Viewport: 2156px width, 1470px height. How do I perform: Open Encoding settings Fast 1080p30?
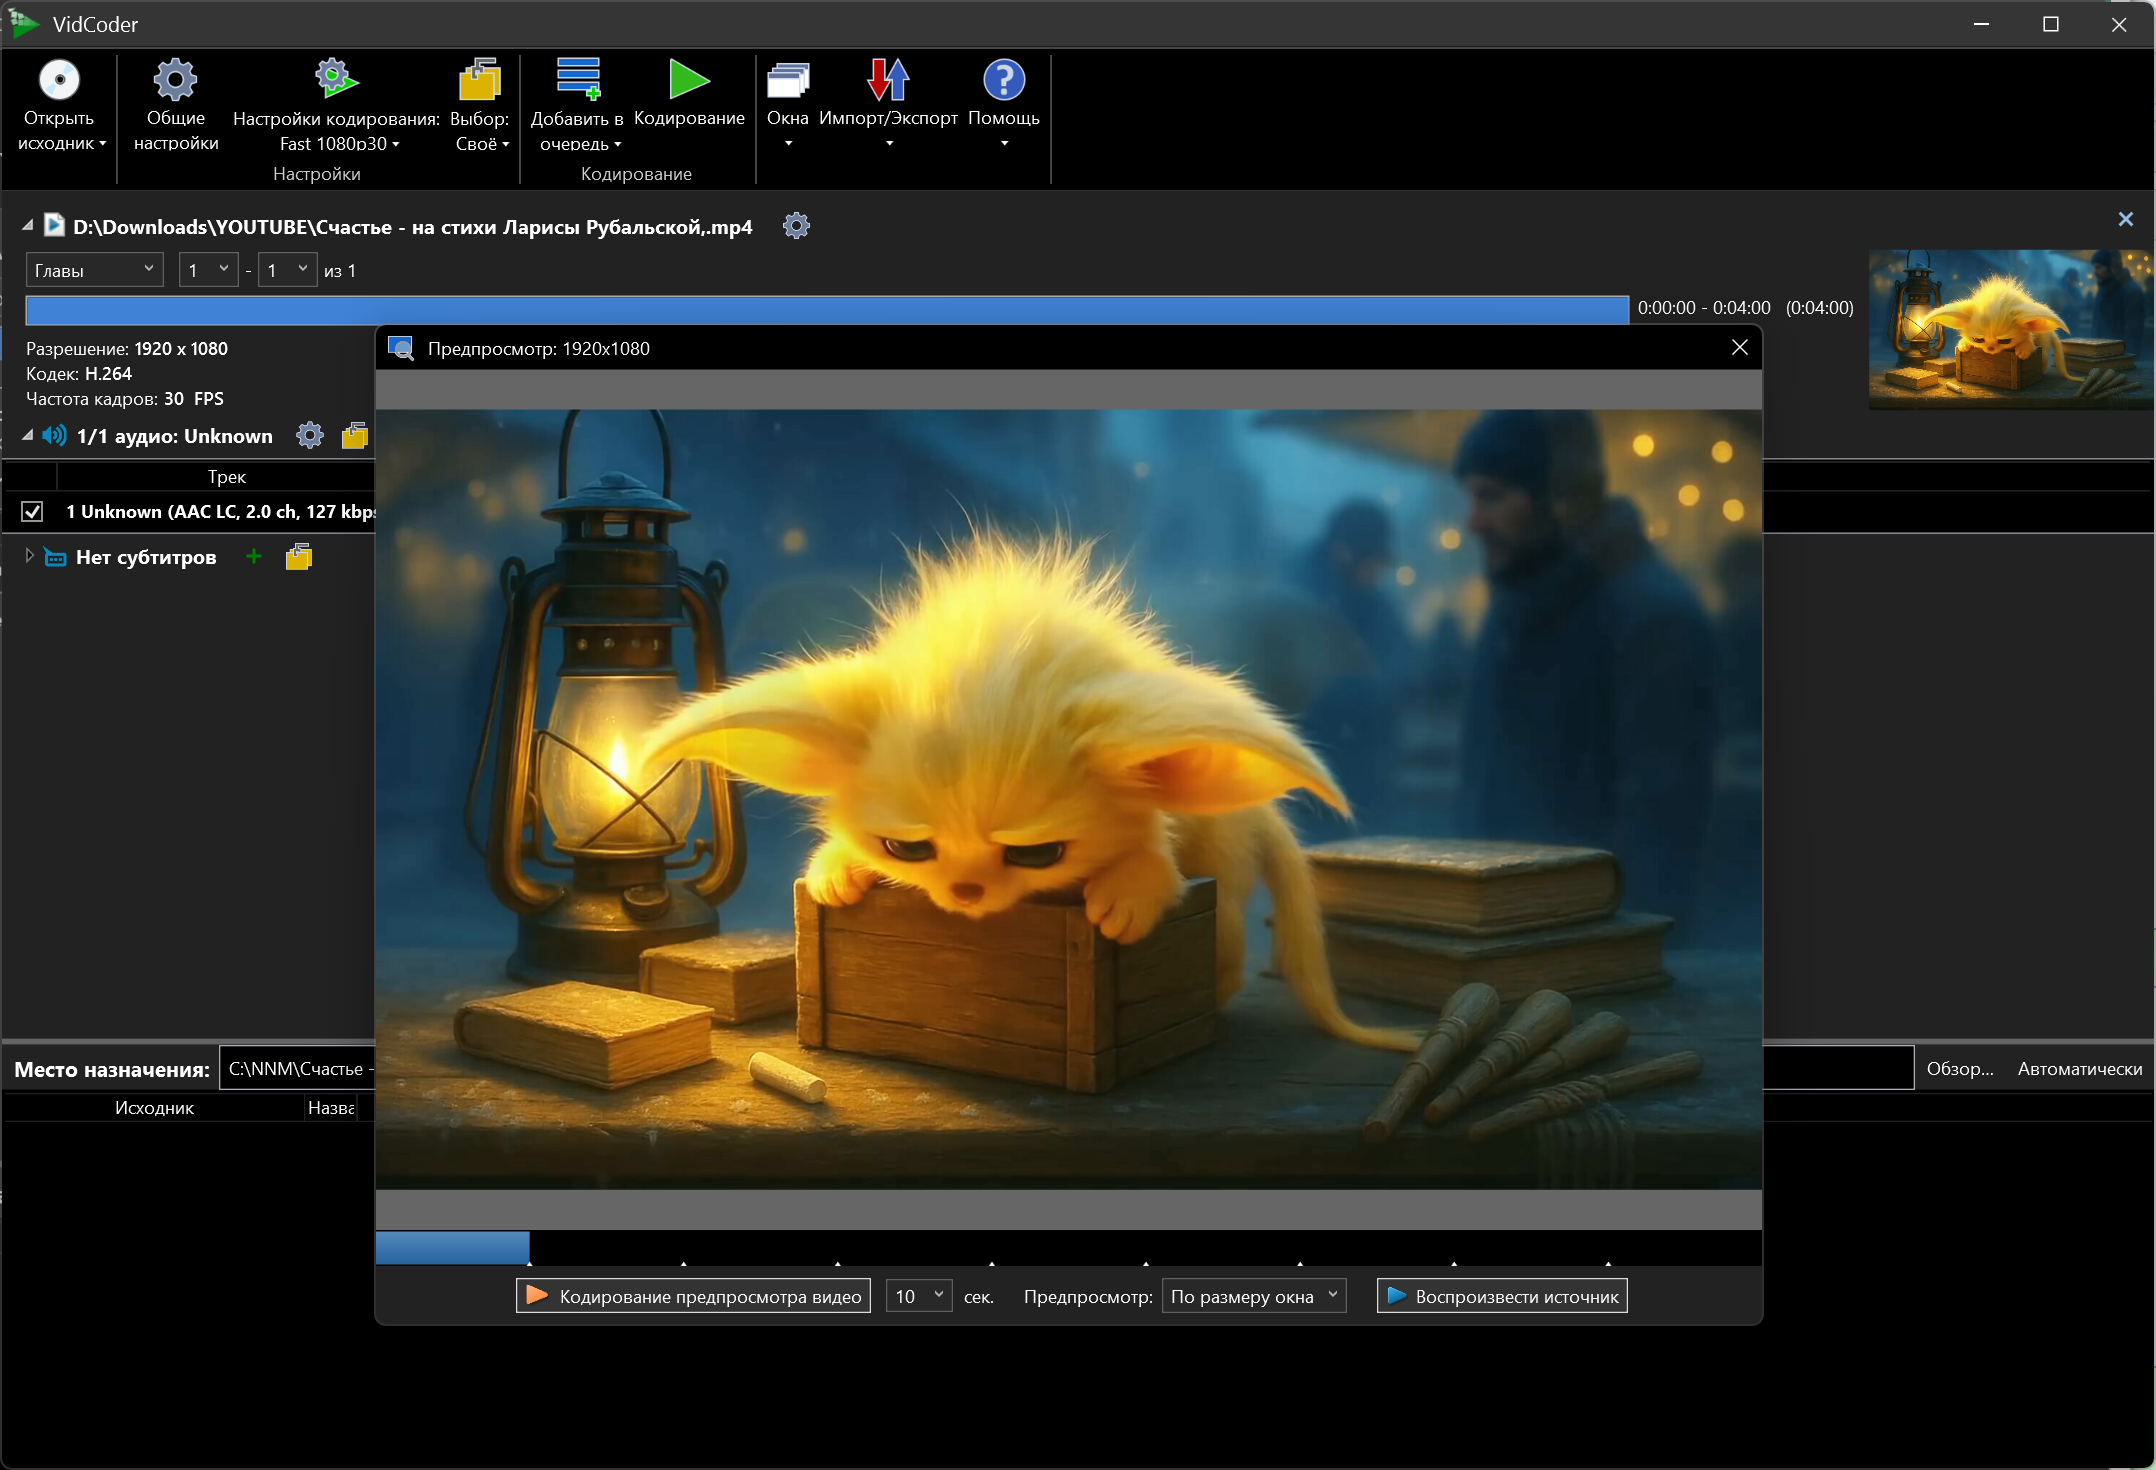(x=336, y=81)
